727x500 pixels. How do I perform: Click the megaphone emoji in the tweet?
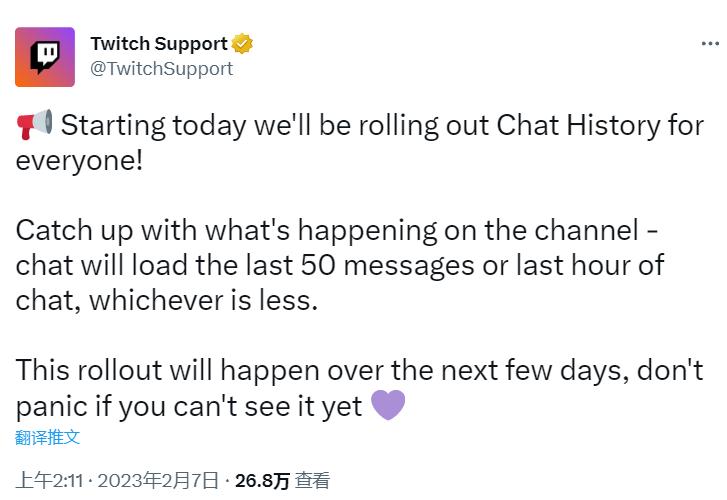[x=34, y=126]
